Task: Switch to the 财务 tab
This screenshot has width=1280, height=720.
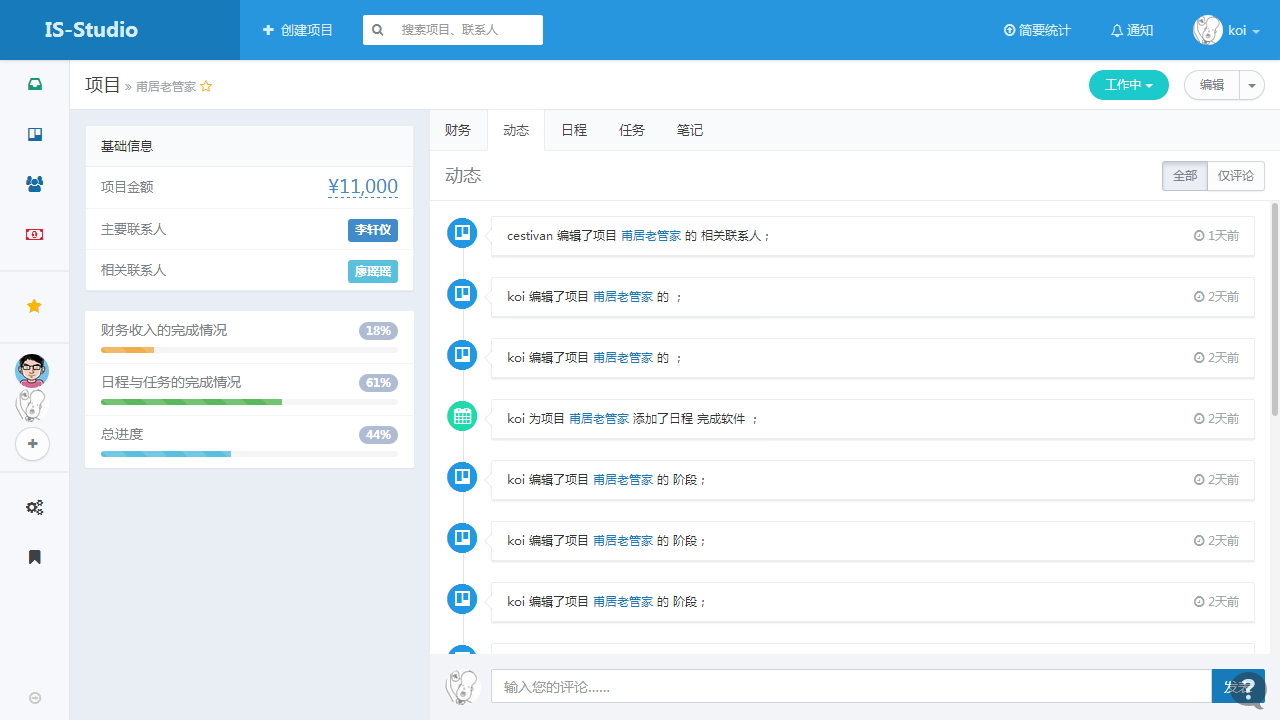Action: (x=458, y=130)
